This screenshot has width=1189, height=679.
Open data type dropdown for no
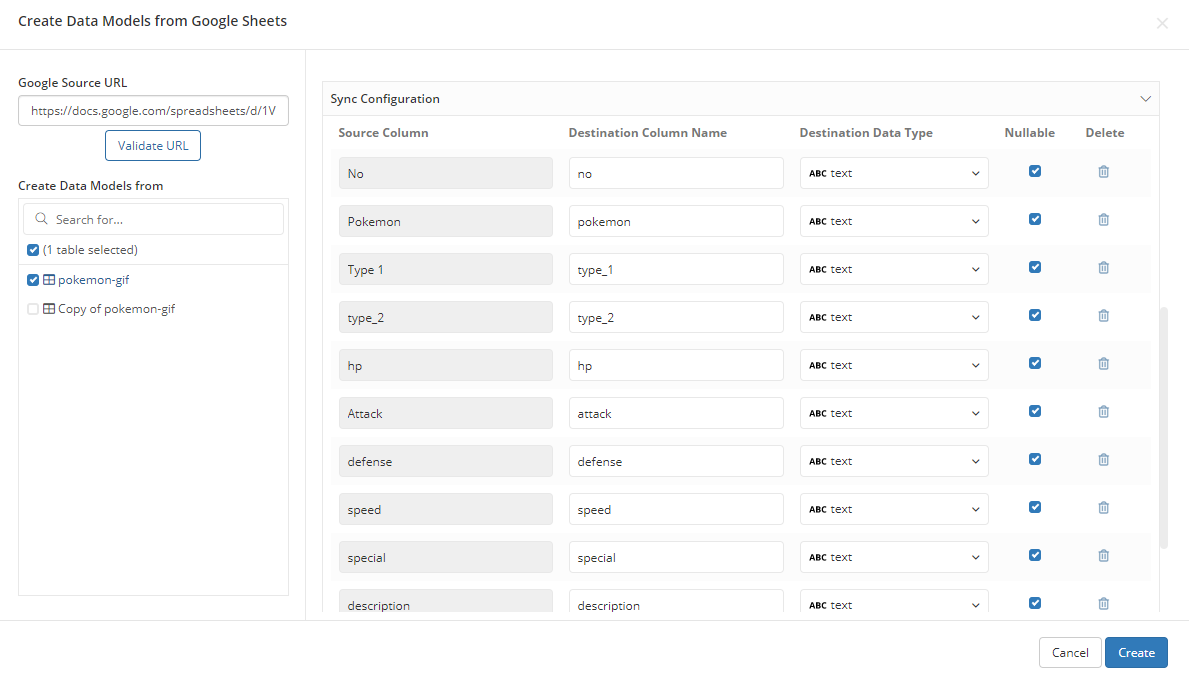click(x=894, y=173)
